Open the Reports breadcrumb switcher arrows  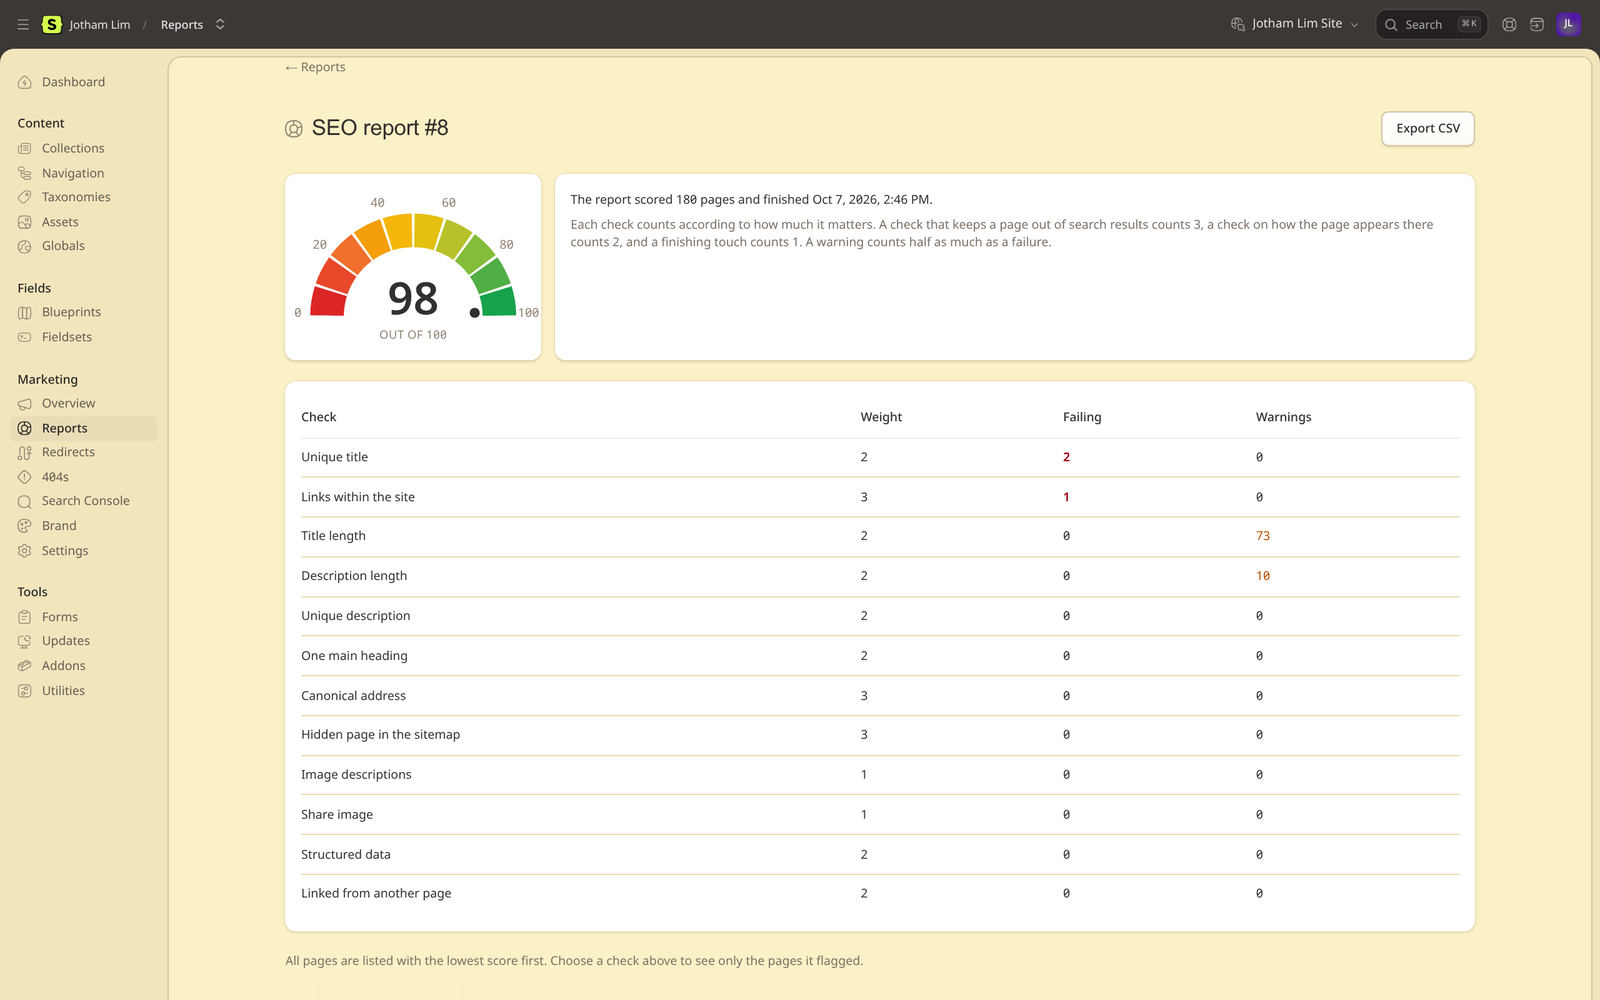(220, 24)
